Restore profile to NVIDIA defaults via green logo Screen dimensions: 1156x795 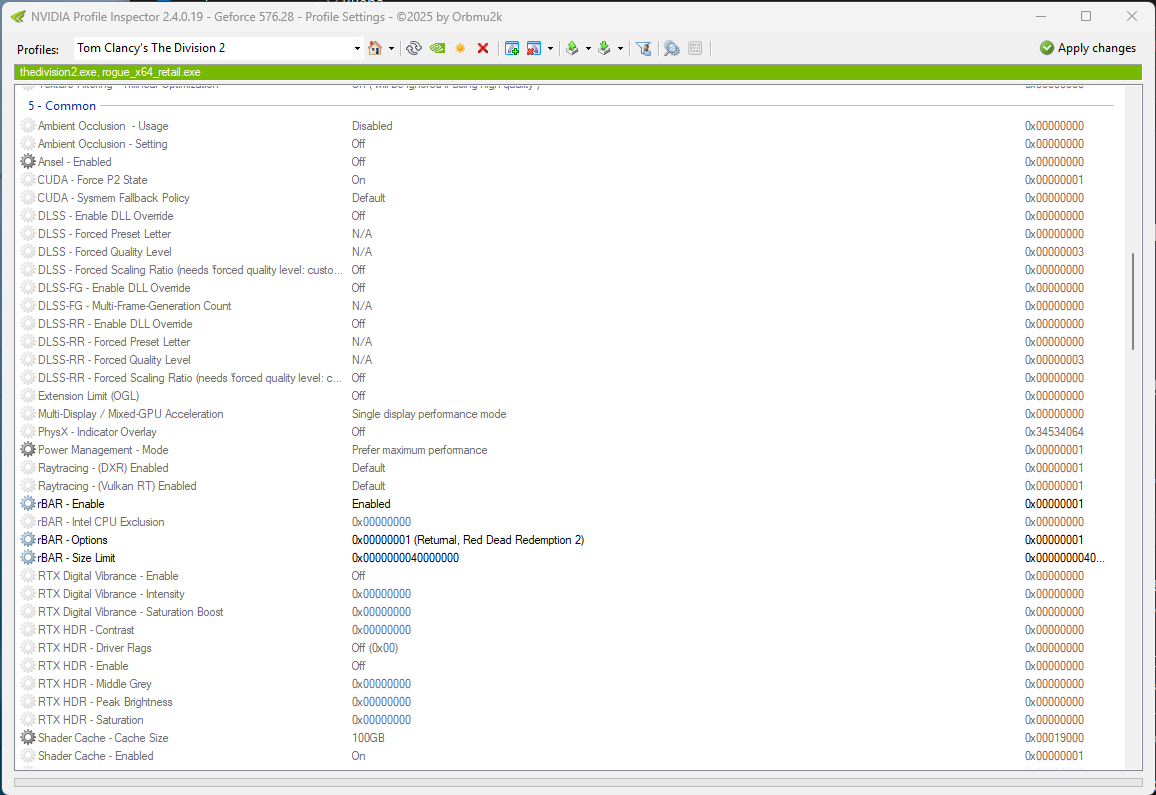tap(437, 48)
